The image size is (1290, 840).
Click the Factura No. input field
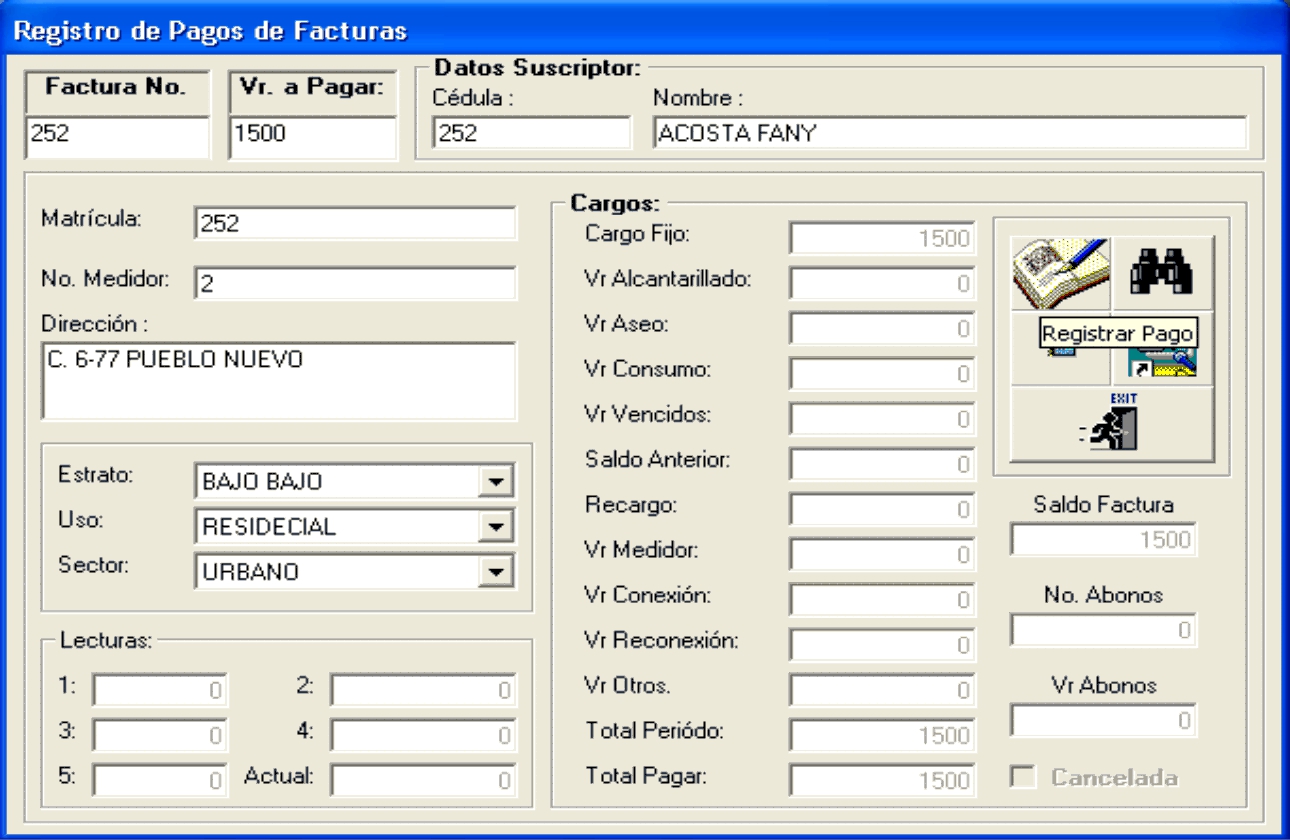[118, 135]
